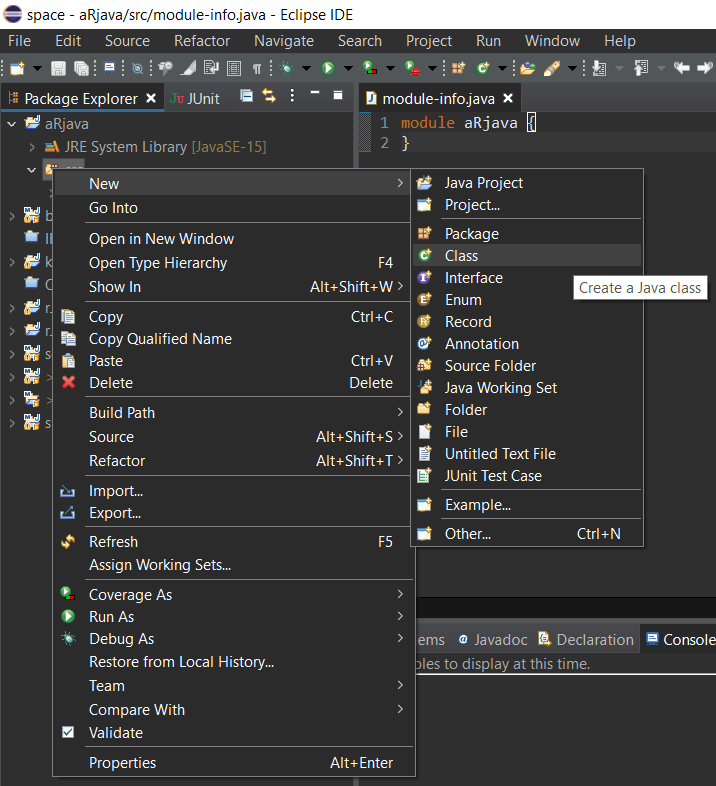
Task: Click Open Type Hierarchy in context menu
Action: [234, 263]
